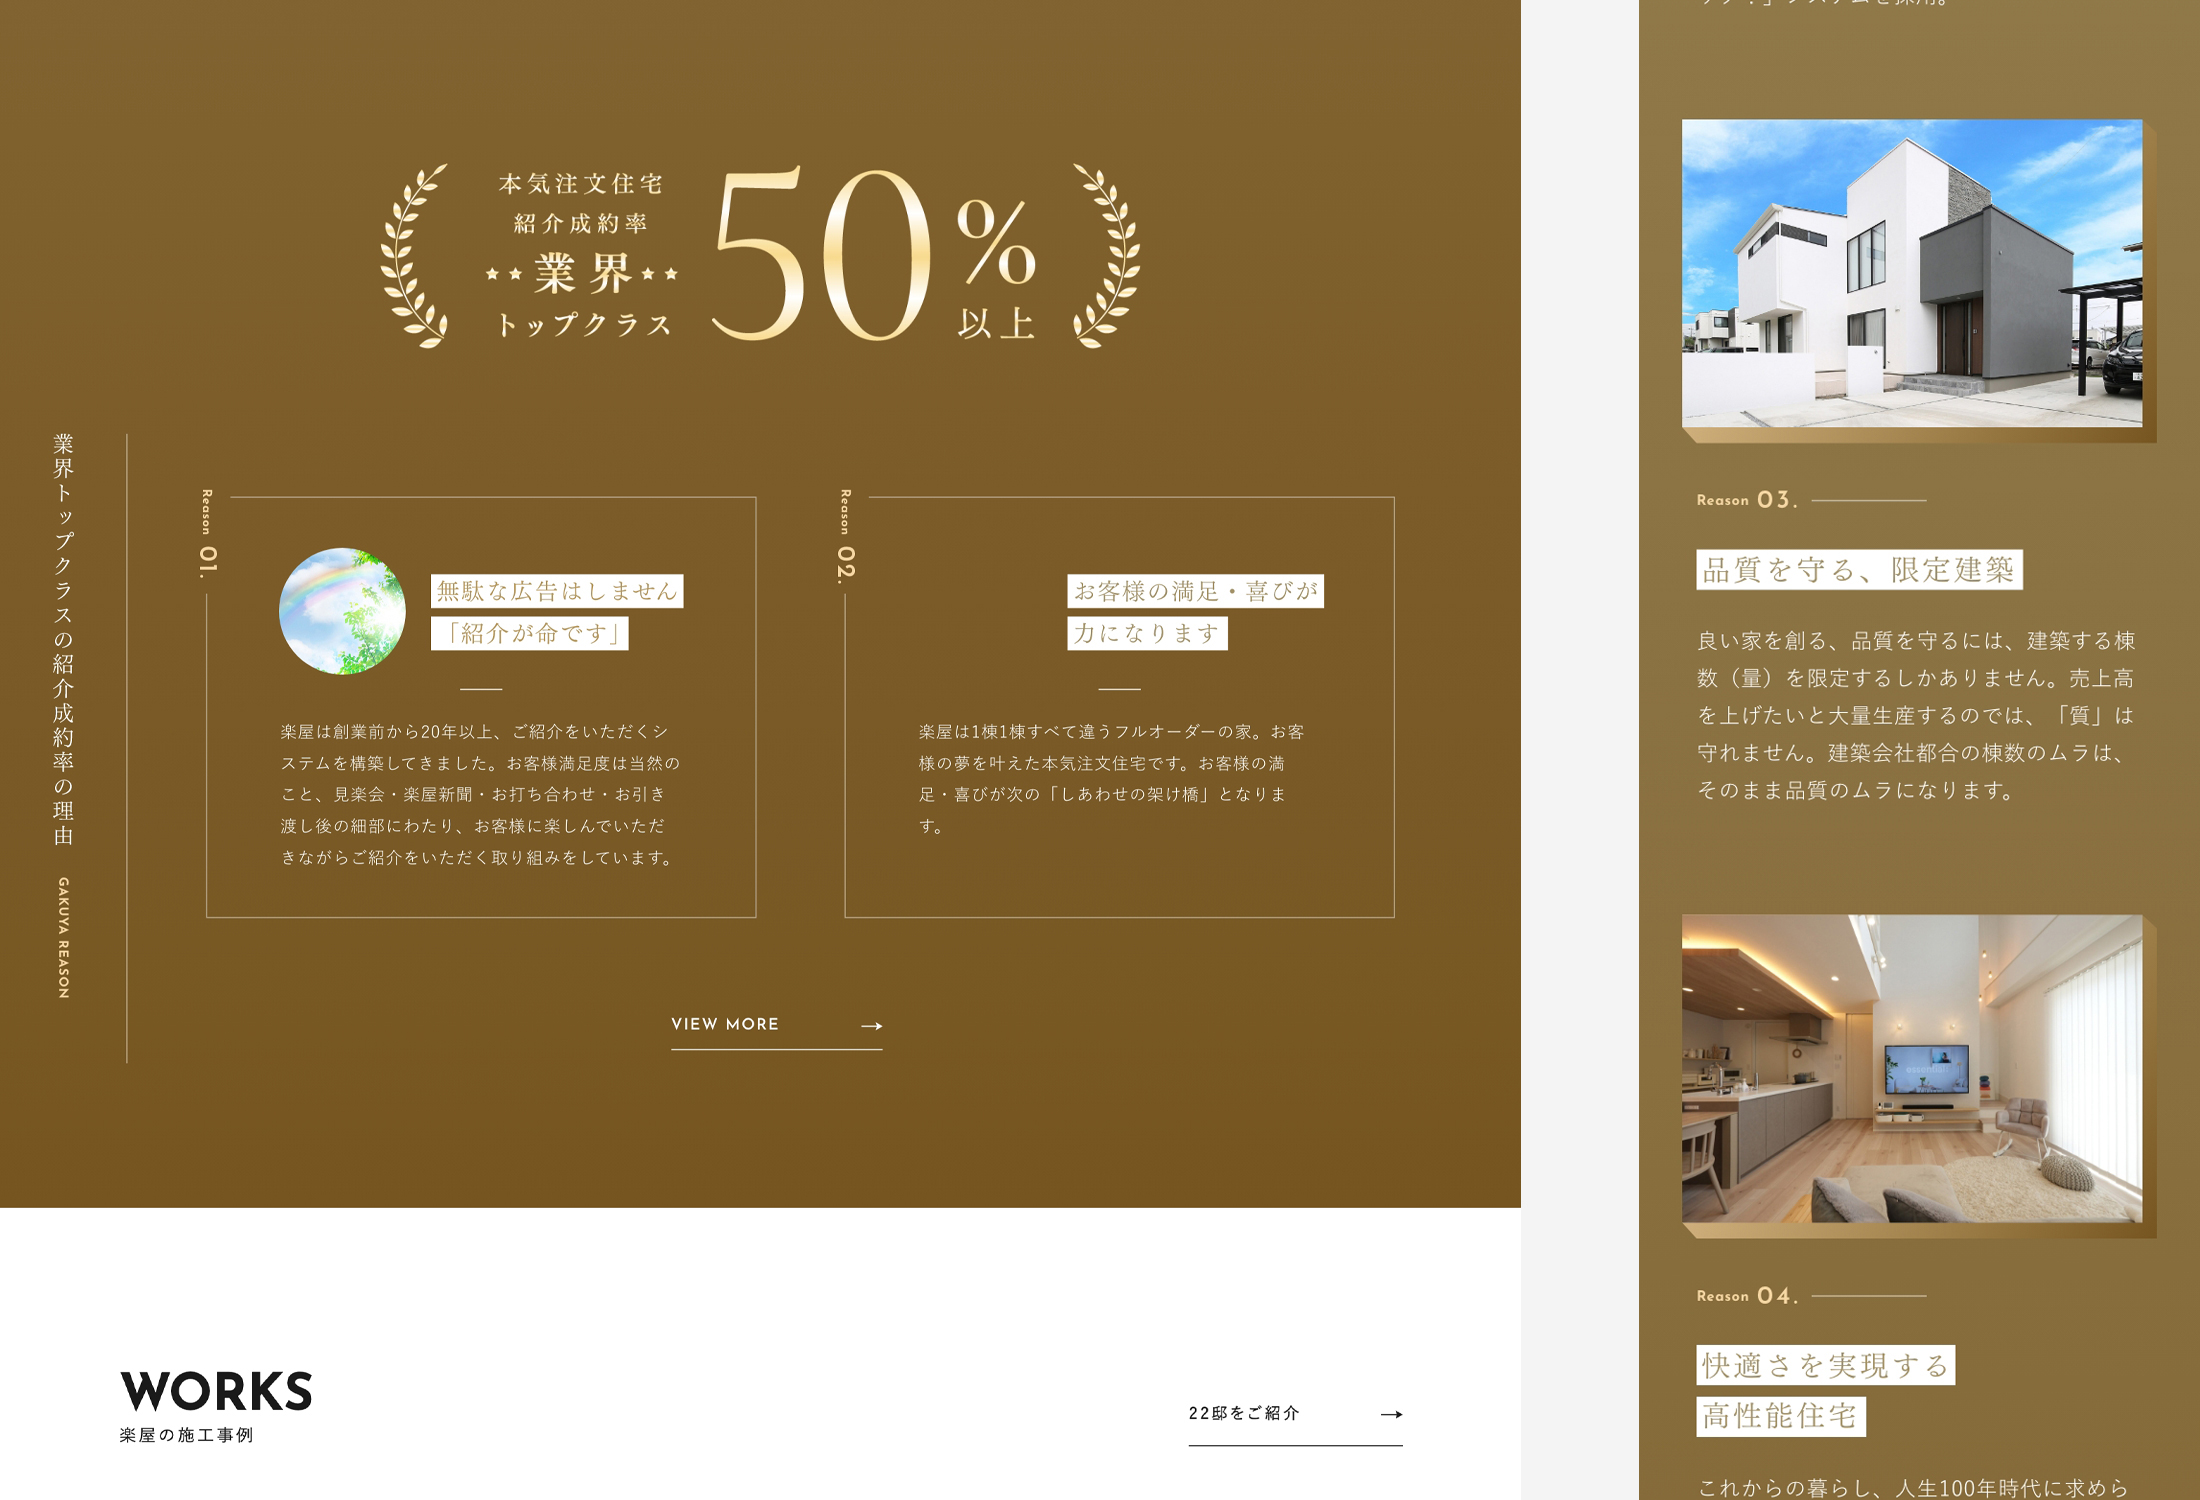Image resolution: width=2200 pixels, height=1500 pixels.
Task: Click the Reason 03. label
Action: (1746, 500)
